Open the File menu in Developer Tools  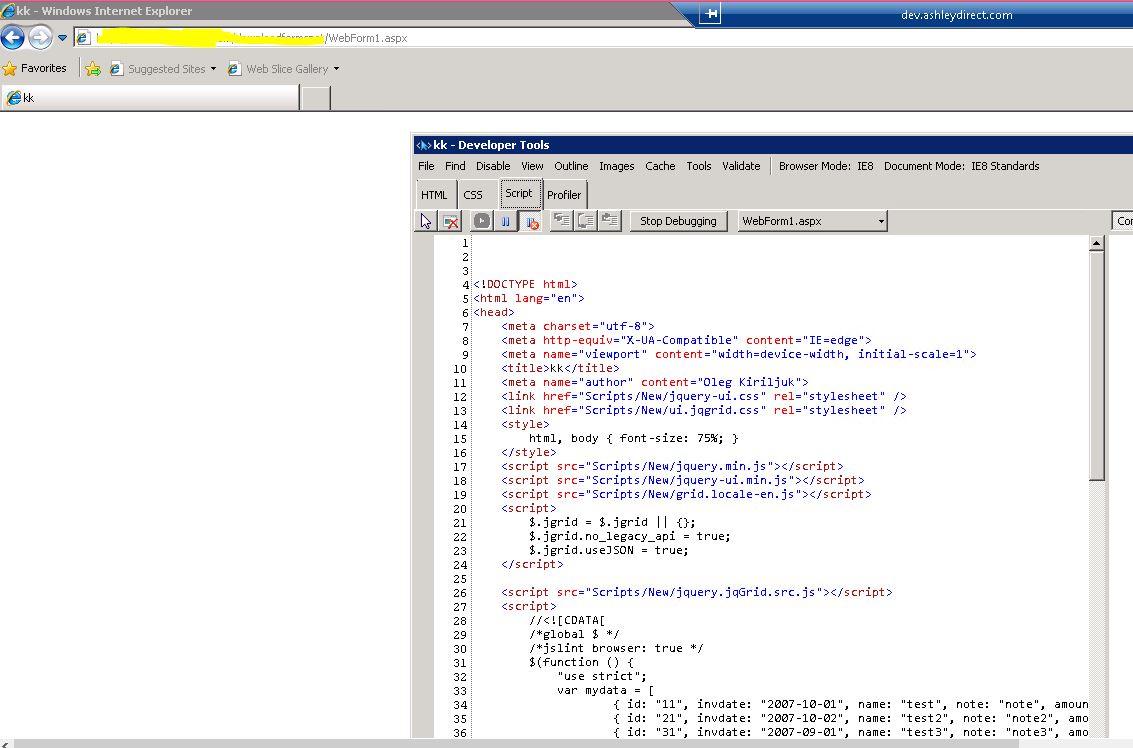click(x=426, y=166)
